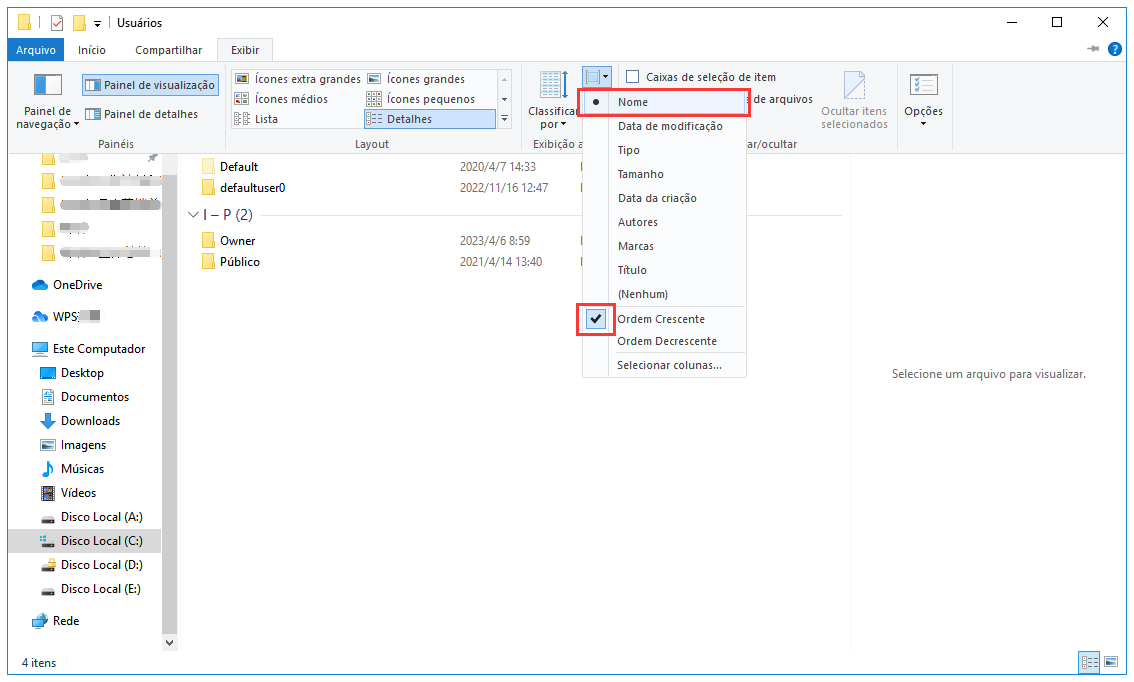Open the Owner folder

coord(237,241)
